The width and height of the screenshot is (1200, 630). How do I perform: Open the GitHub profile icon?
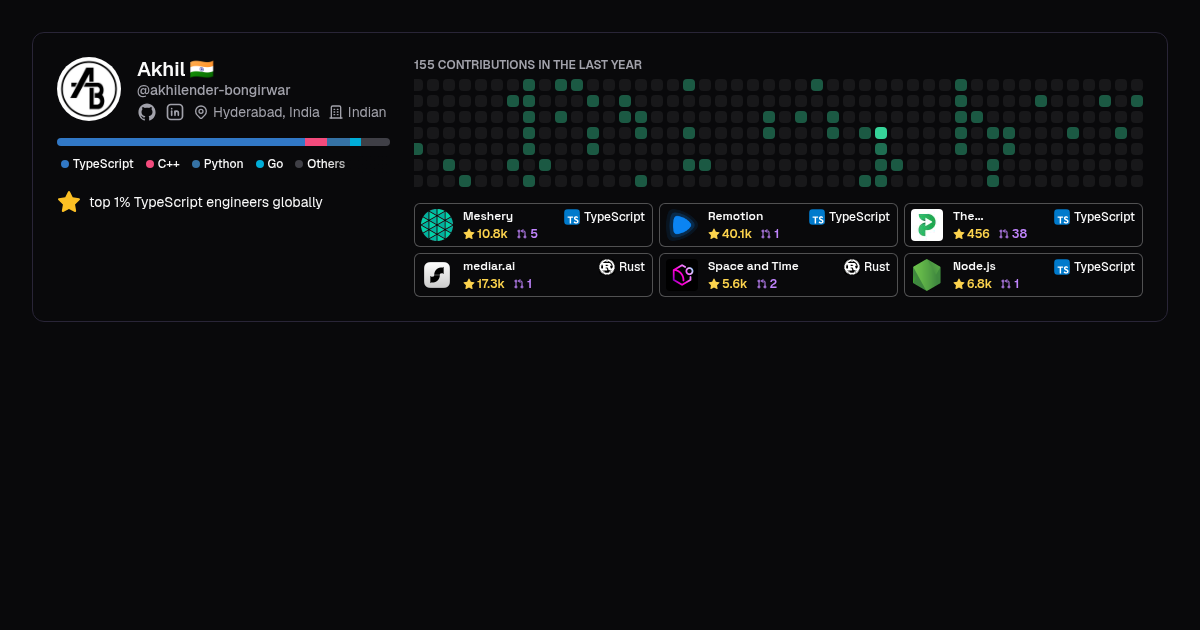click(x=147, y=112)
